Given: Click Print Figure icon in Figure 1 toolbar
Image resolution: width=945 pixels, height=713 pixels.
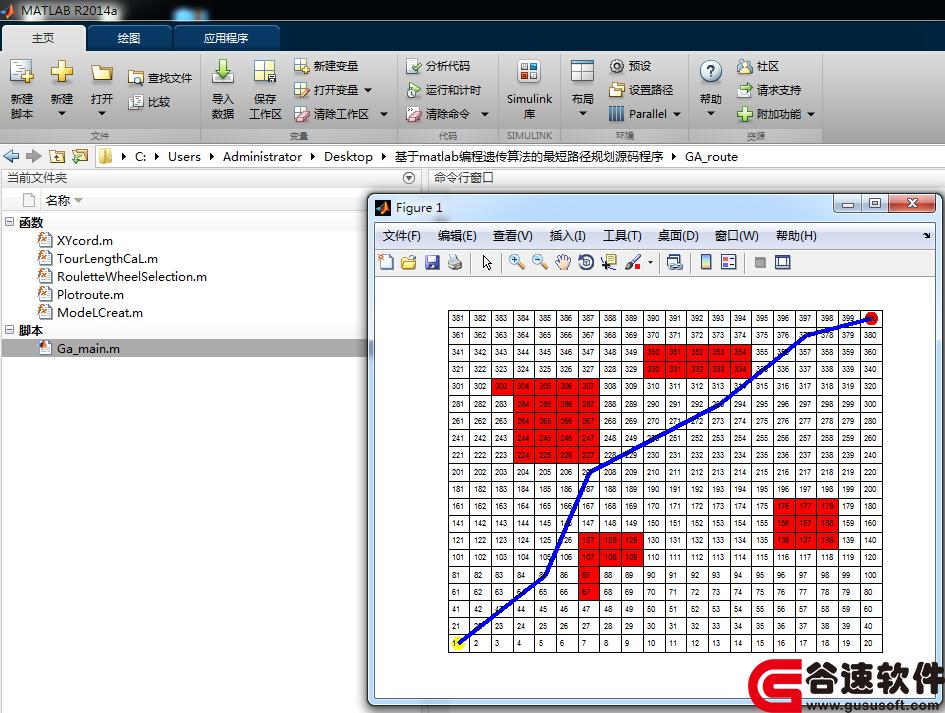Looking at the screenshot, I should [x=455, y=262].
